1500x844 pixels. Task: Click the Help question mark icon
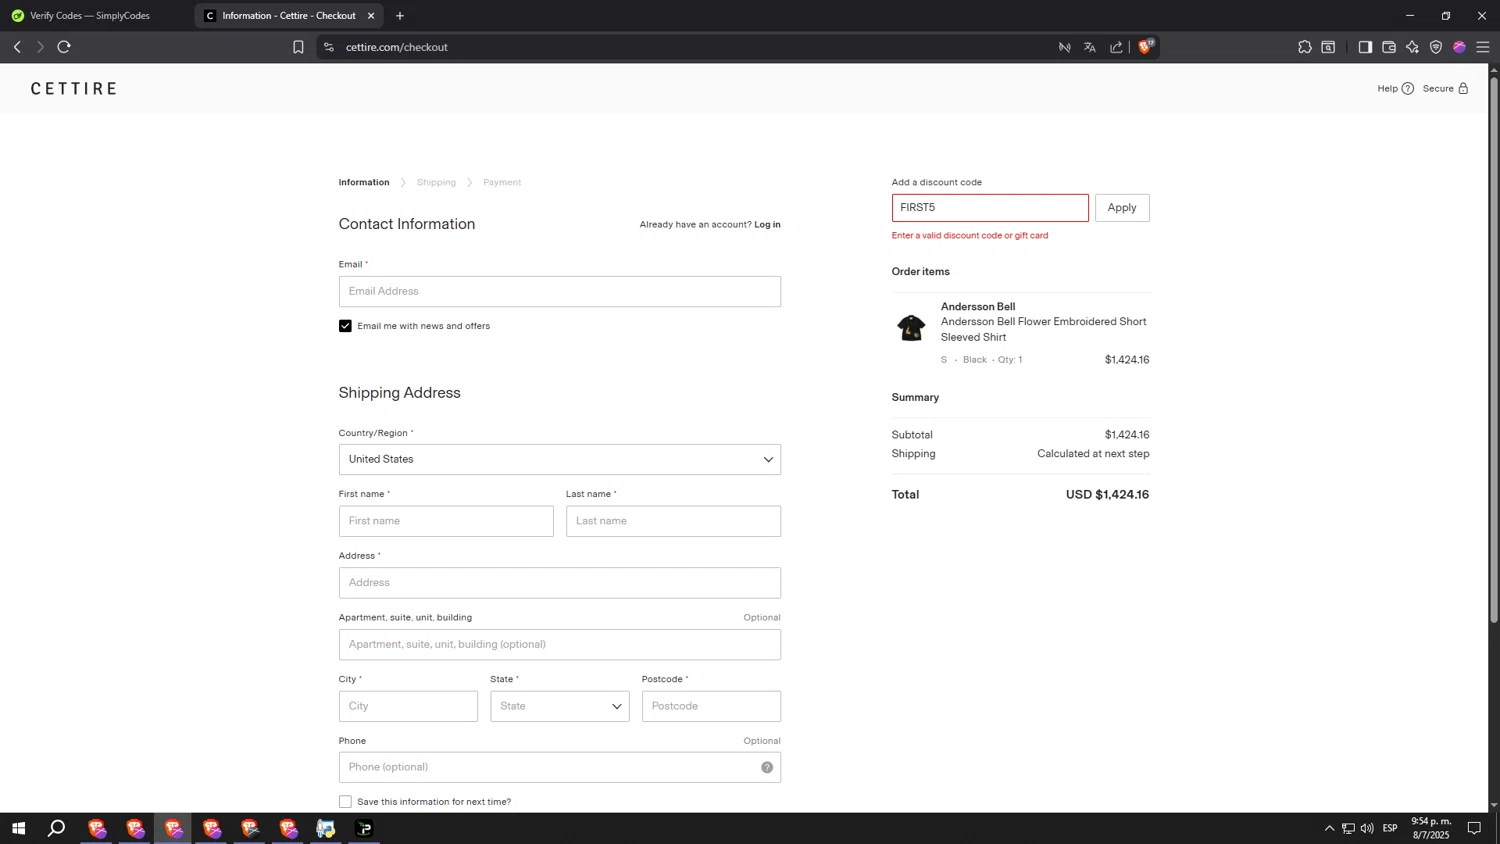[1408, 88]
